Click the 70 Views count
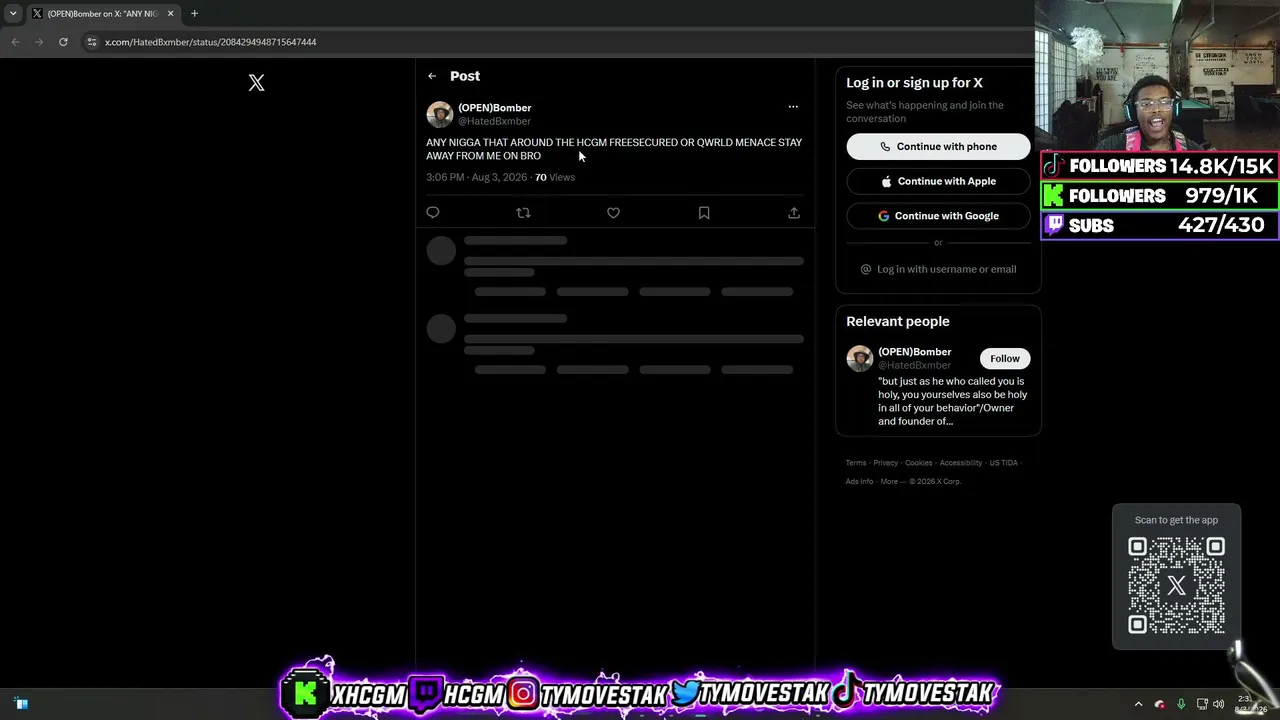This screenshot has height=720, width=1280. pos(555,177)
